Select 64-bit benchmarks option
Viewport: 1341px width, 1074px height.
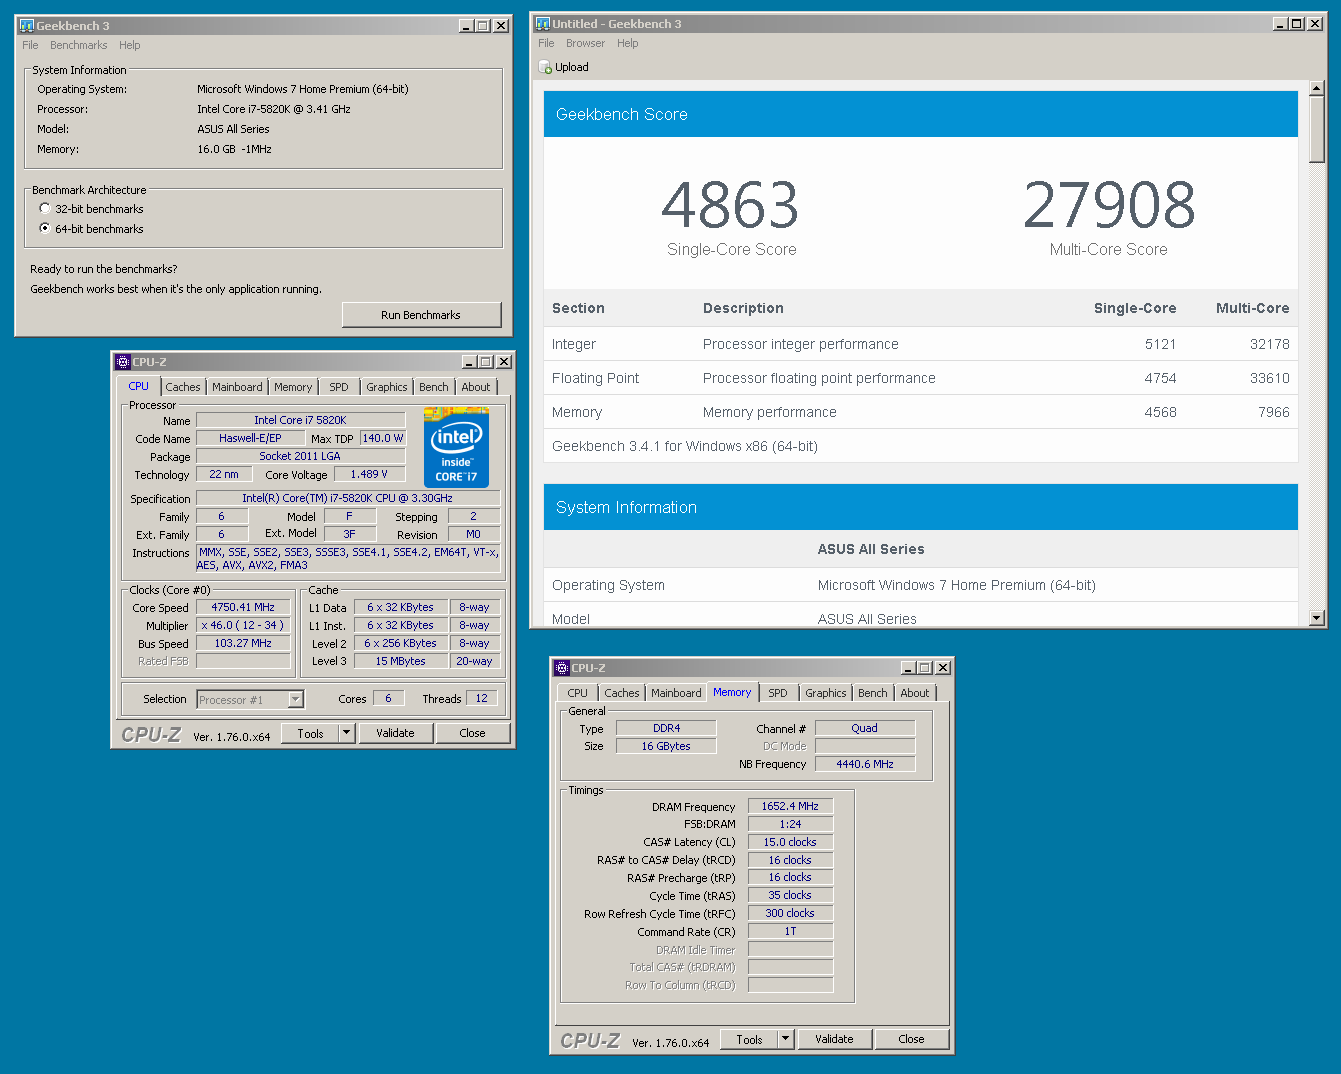[45, 229]
